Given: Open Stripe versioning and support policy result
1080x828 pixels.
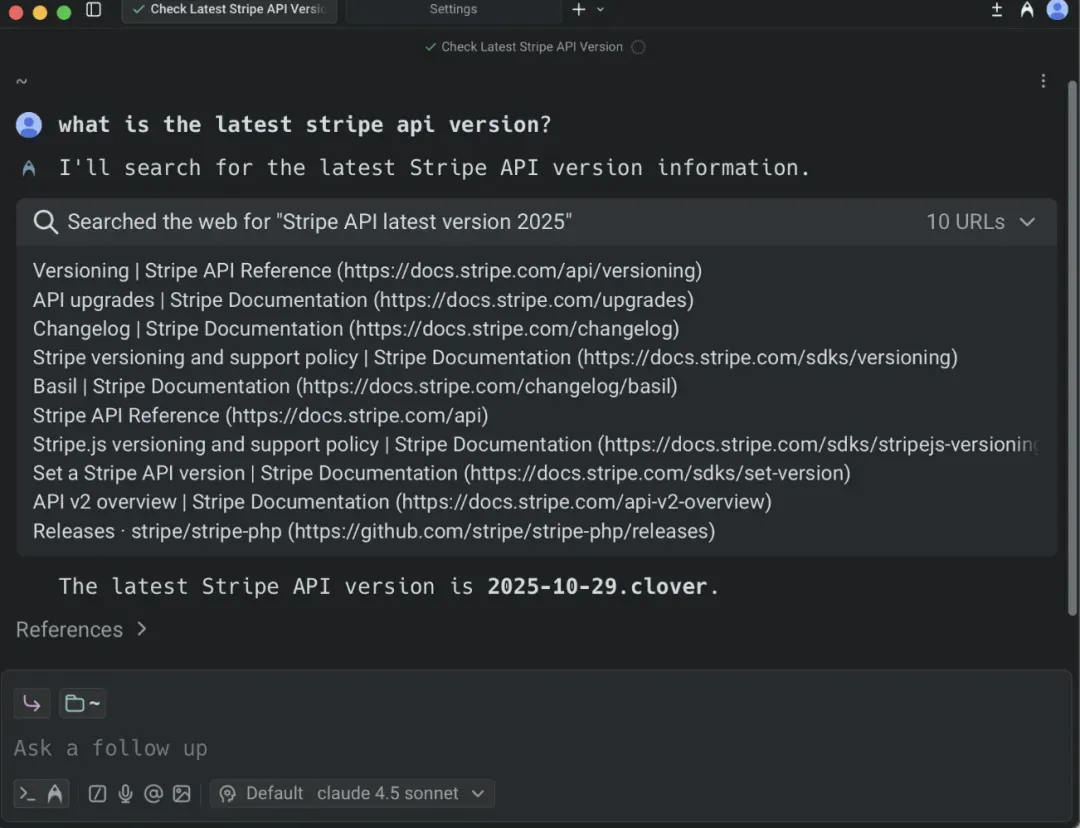Looking at the screenshot, I should point(495,358).
